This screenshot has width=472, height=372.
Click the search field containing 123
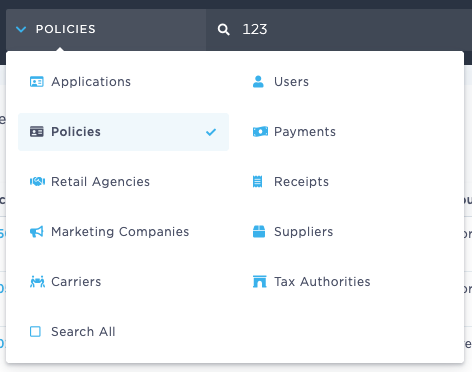[339, 29]
